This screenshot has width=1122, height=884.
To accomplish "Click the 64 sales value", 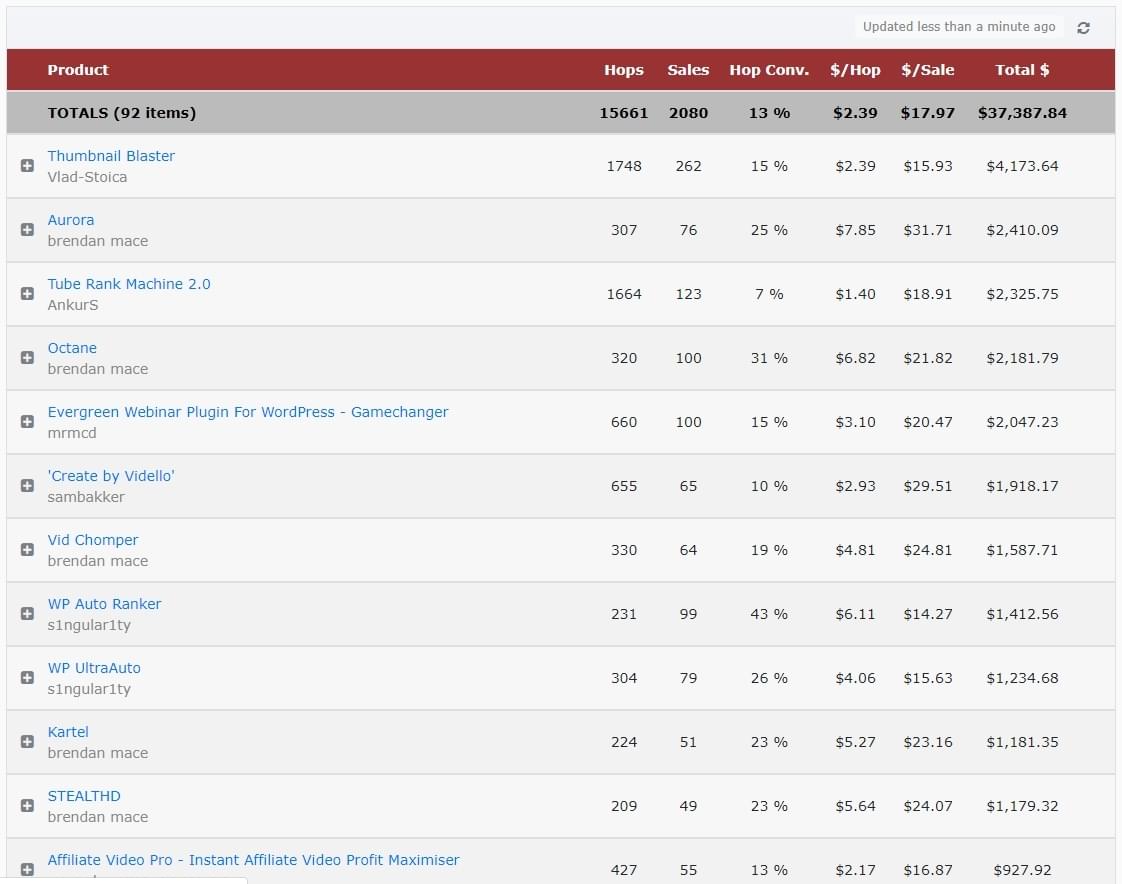I will (688, 550).
